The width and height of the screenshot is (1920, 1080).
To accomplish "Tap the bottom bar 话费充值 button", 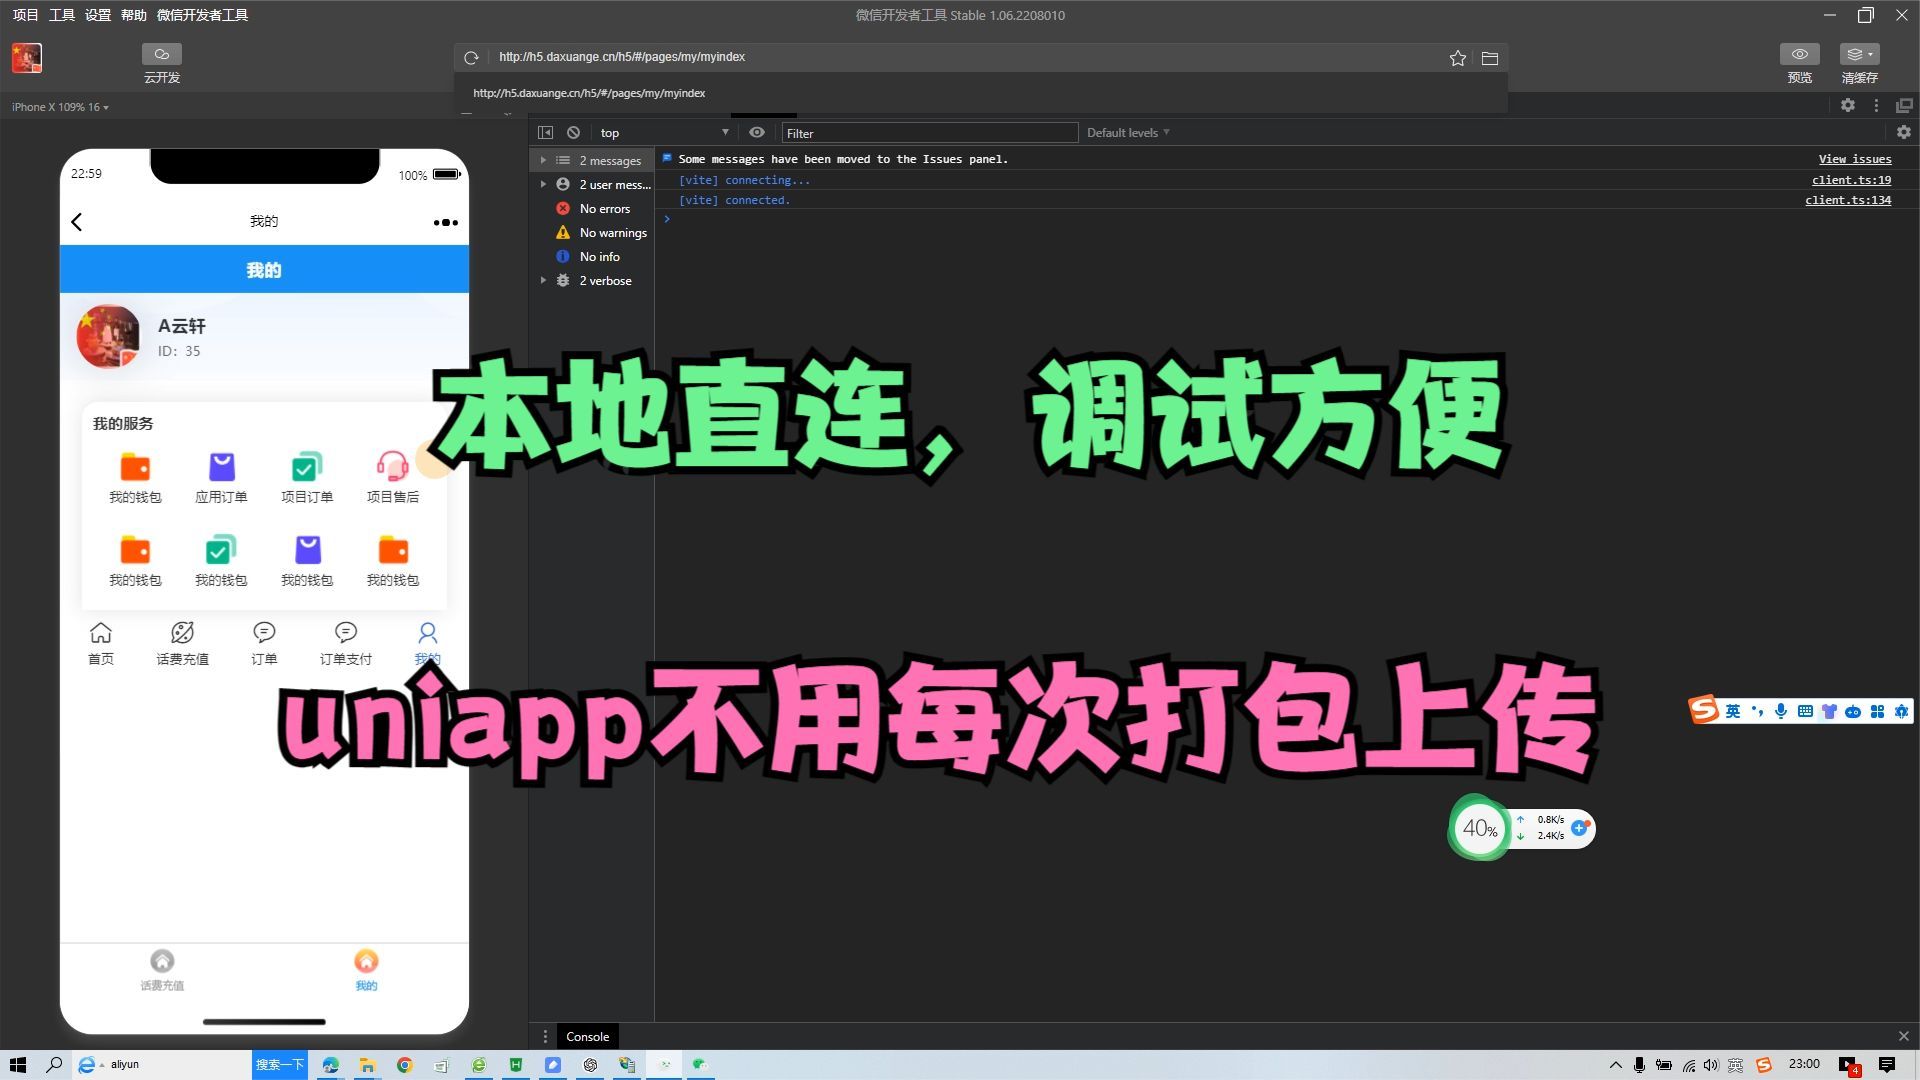I will (x=162, y=970).
